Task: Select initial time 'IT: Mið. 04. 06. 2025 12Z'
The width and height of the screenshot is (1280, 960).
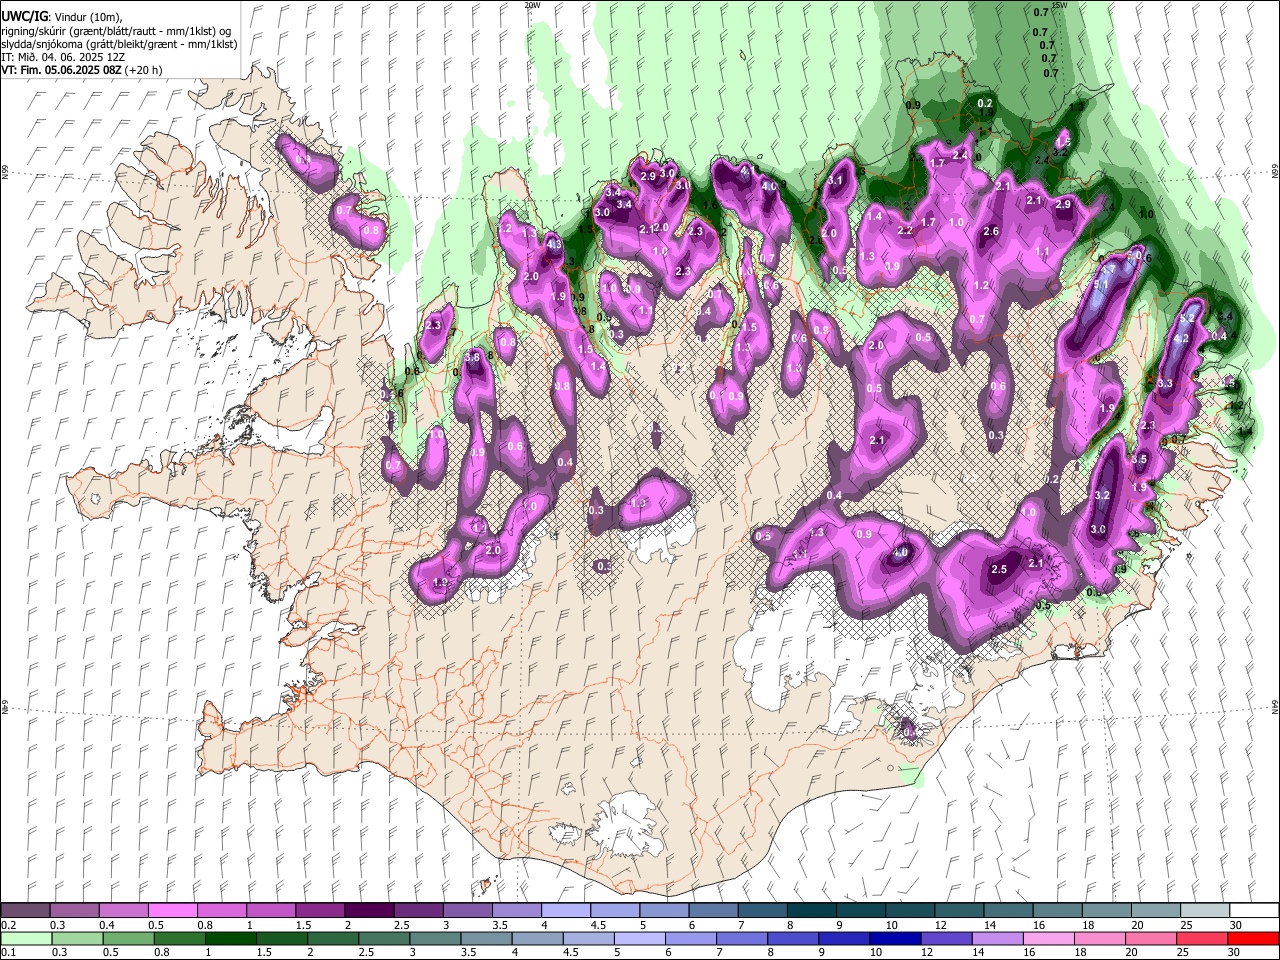Action: tap(63, 57)
